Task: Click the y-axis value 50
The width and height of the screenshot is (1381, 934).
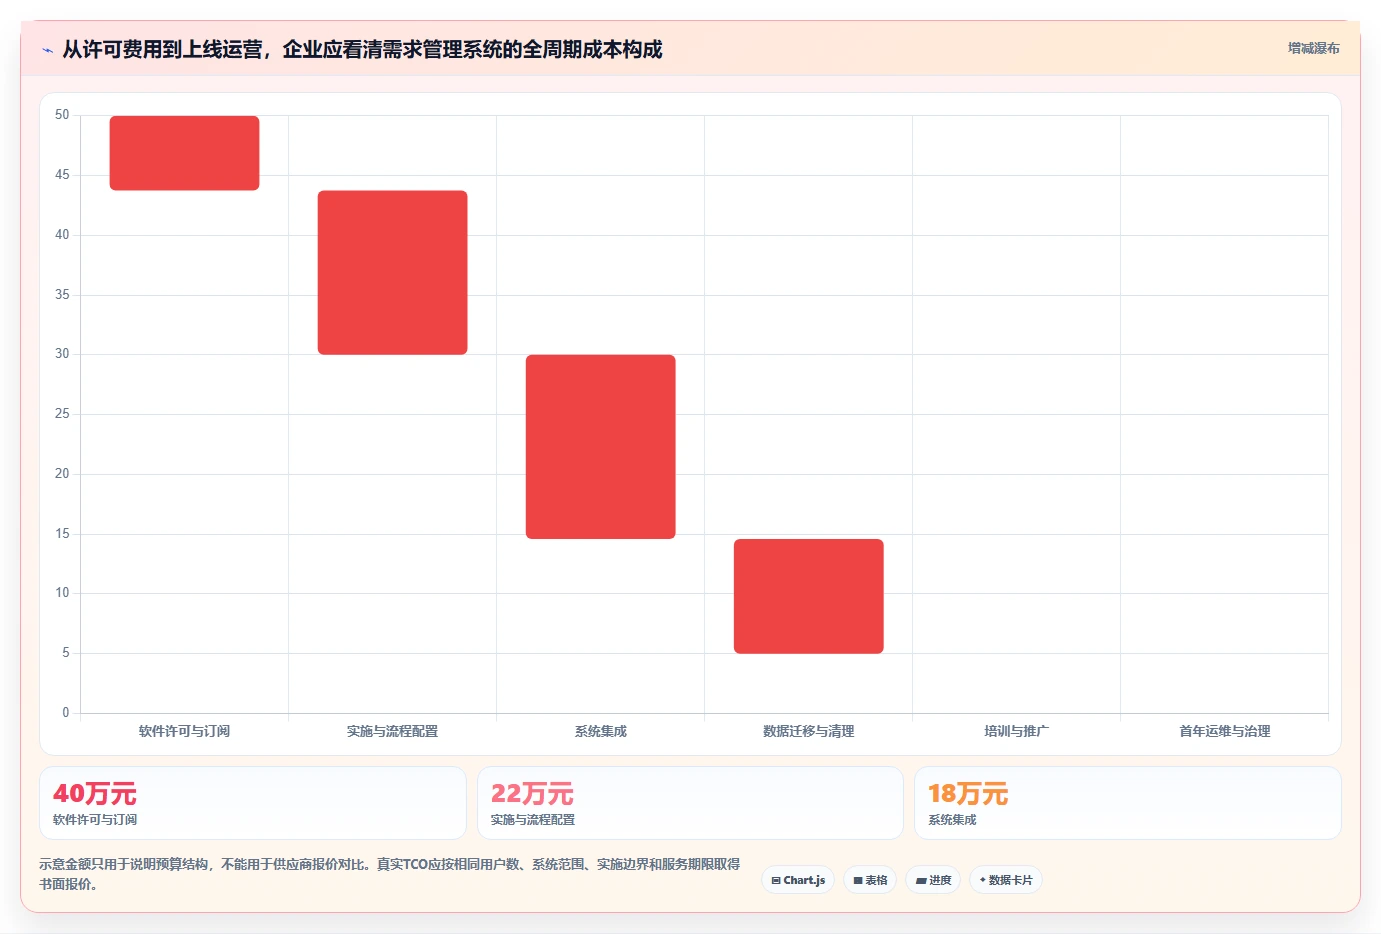Action: (62, 115)
